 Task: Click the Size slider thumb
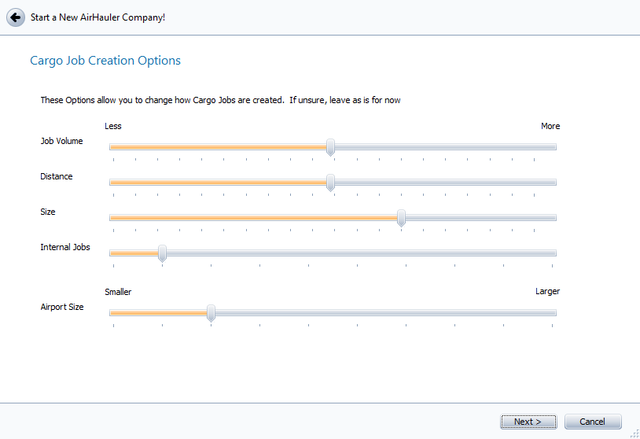pos(401,218)
